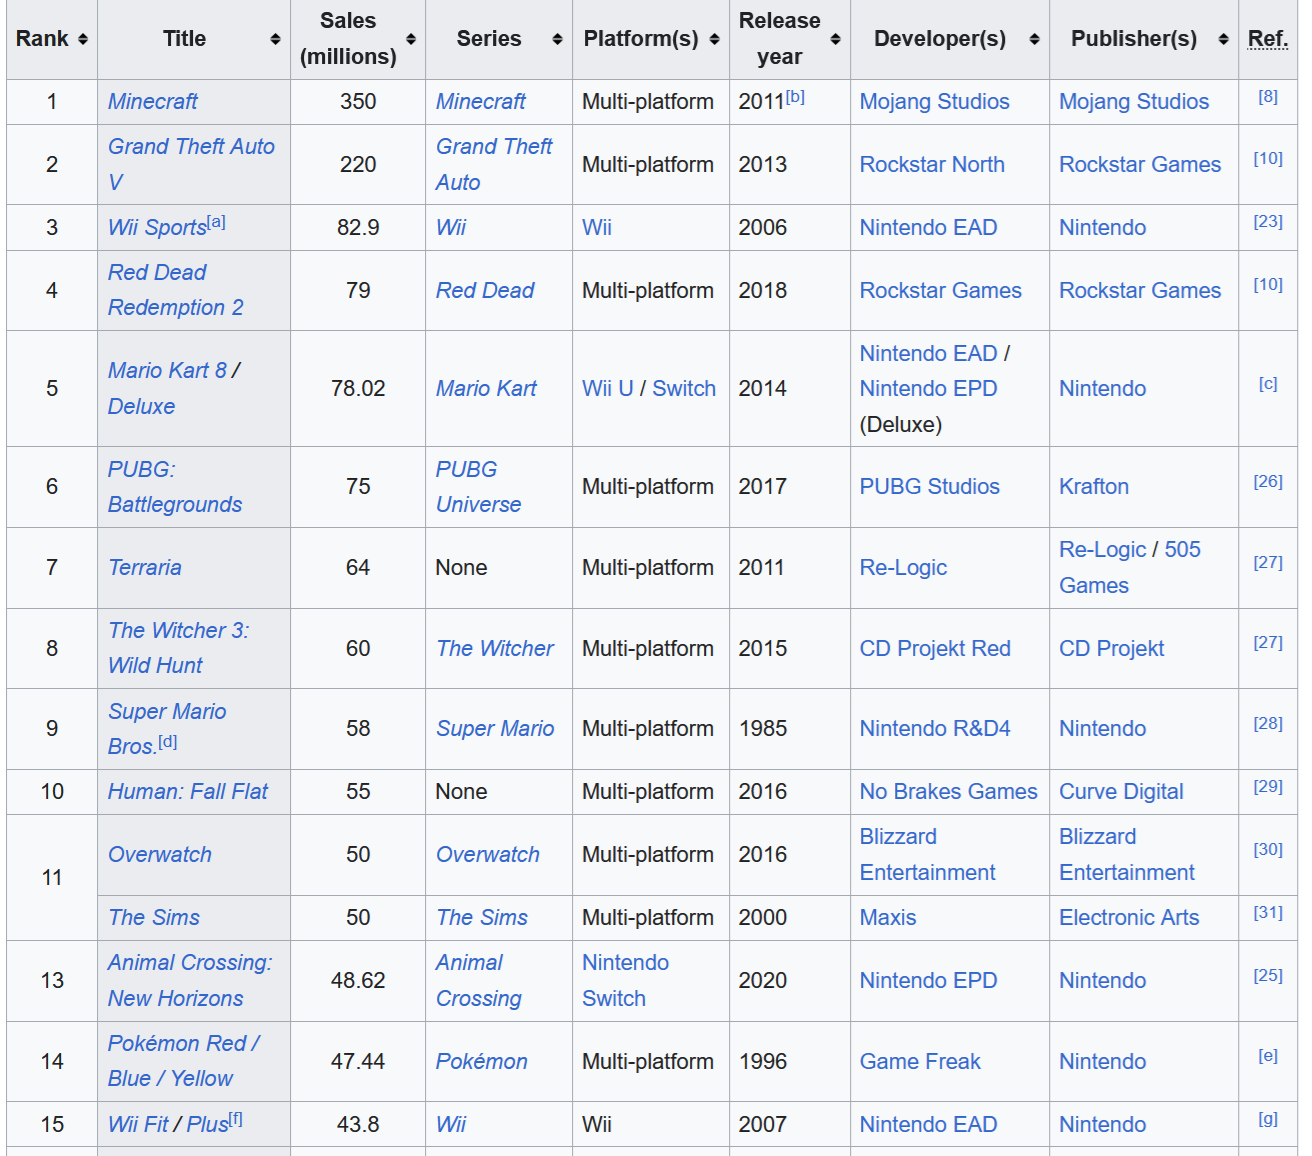
Task: Open the Nintendo R&D4 developer link
Action: (x=935, y=729)
